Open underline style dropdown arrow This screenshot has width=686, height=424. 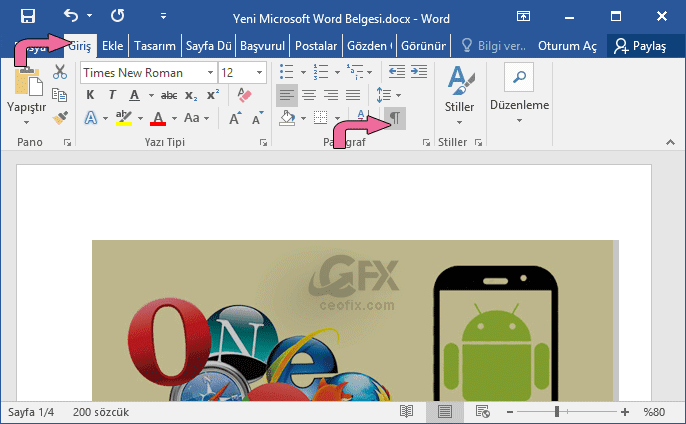pos(151,95)
